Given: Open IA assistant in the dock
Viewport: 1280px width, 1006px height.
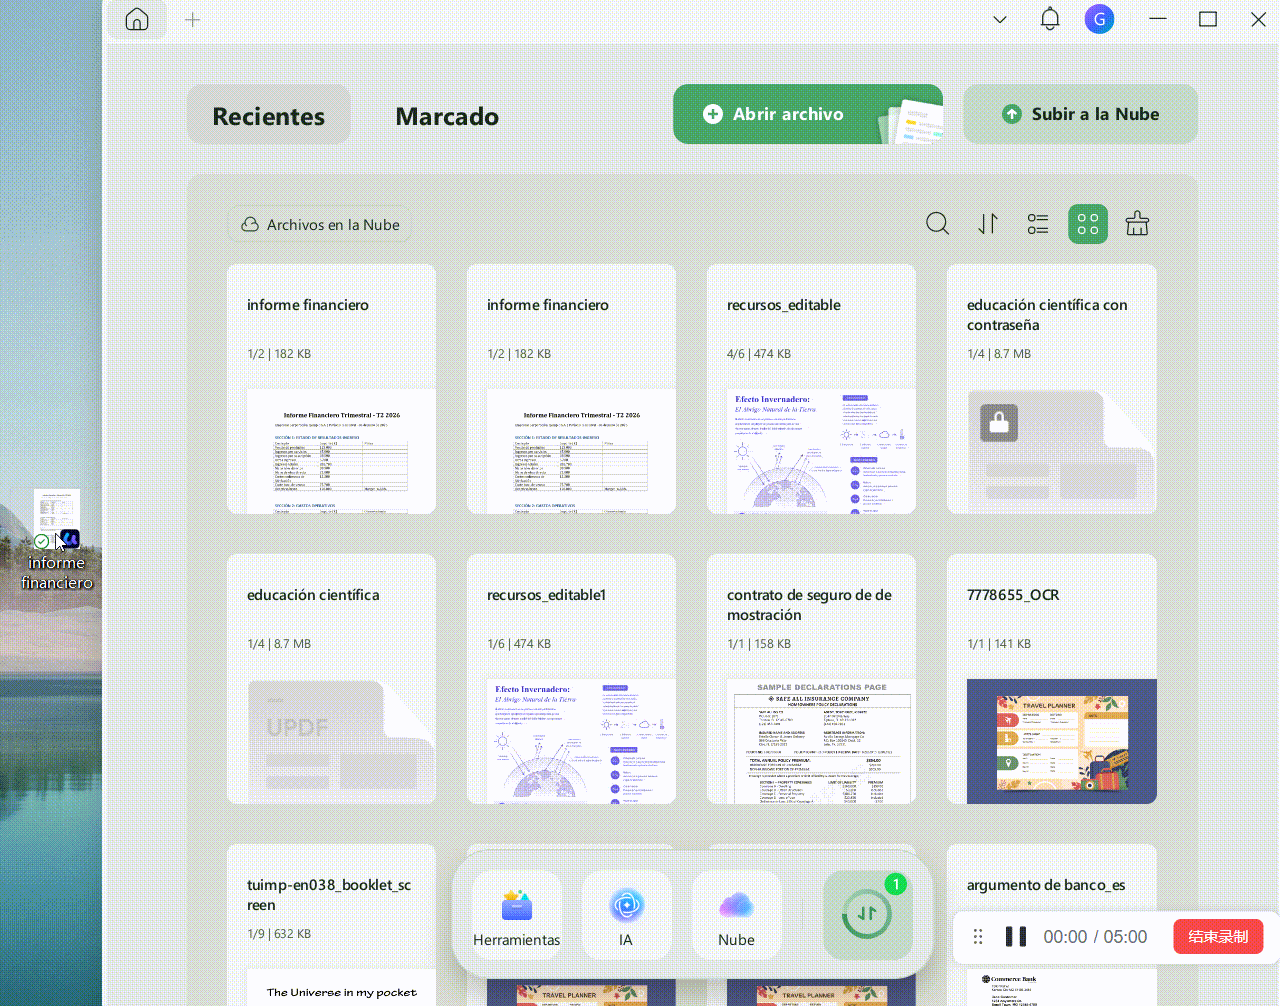Looking at the screenshot, I should [x=626, y=915].
